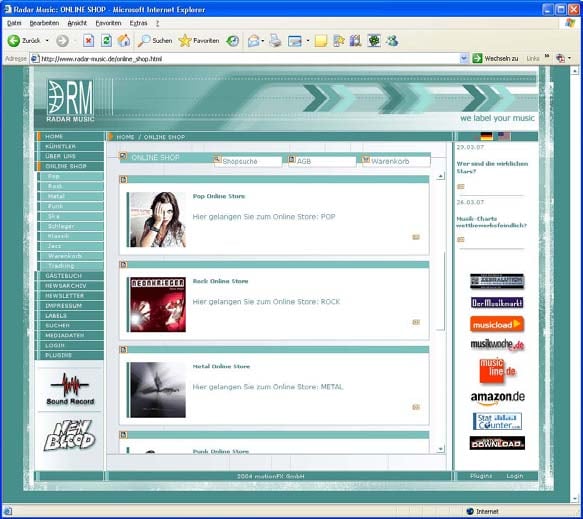Click the amazon.de partner banner
Image resolution: width=583 pixels, height=519 pixels.
click(x=497, y=398)
